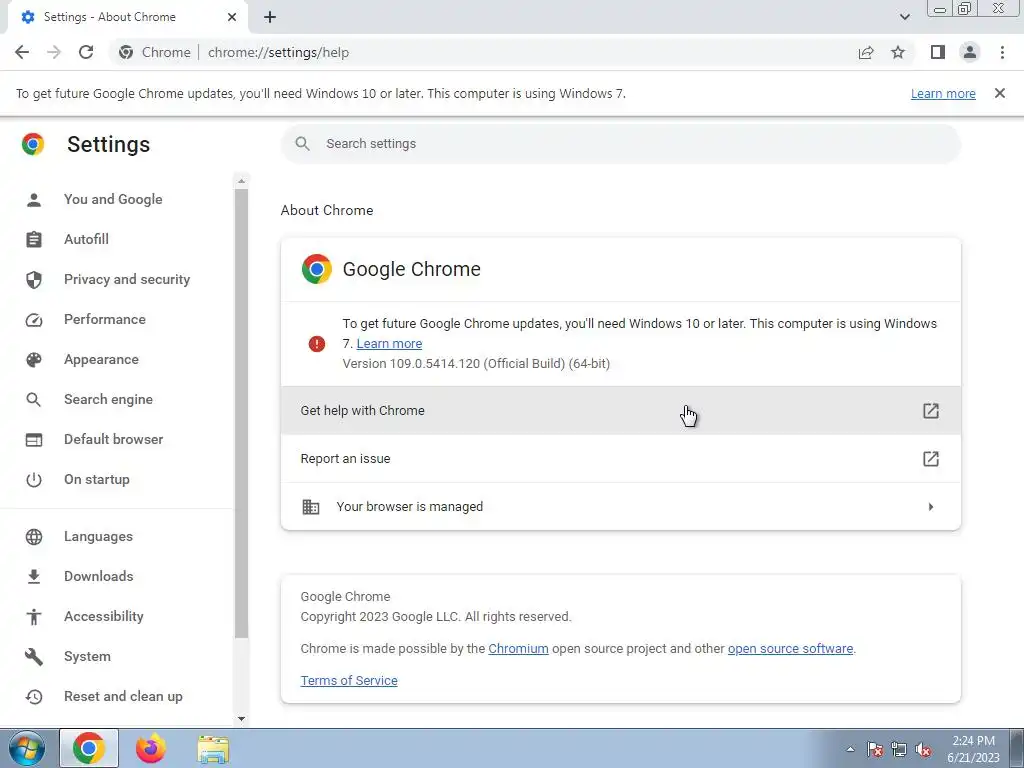
Task: Open Learn more link in About card
Action: pyautogui.click(x=389, y=344)
